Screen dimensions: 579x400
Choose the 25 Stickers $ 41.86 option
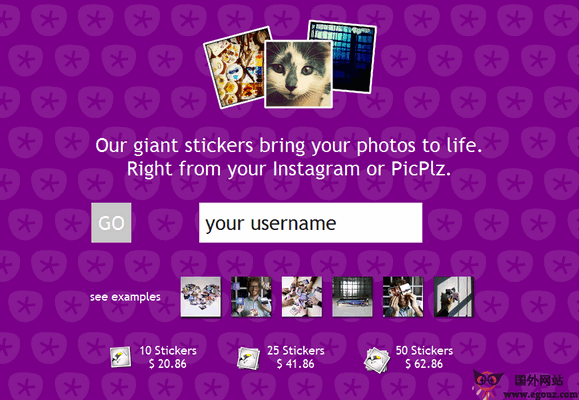click(296, 357)
